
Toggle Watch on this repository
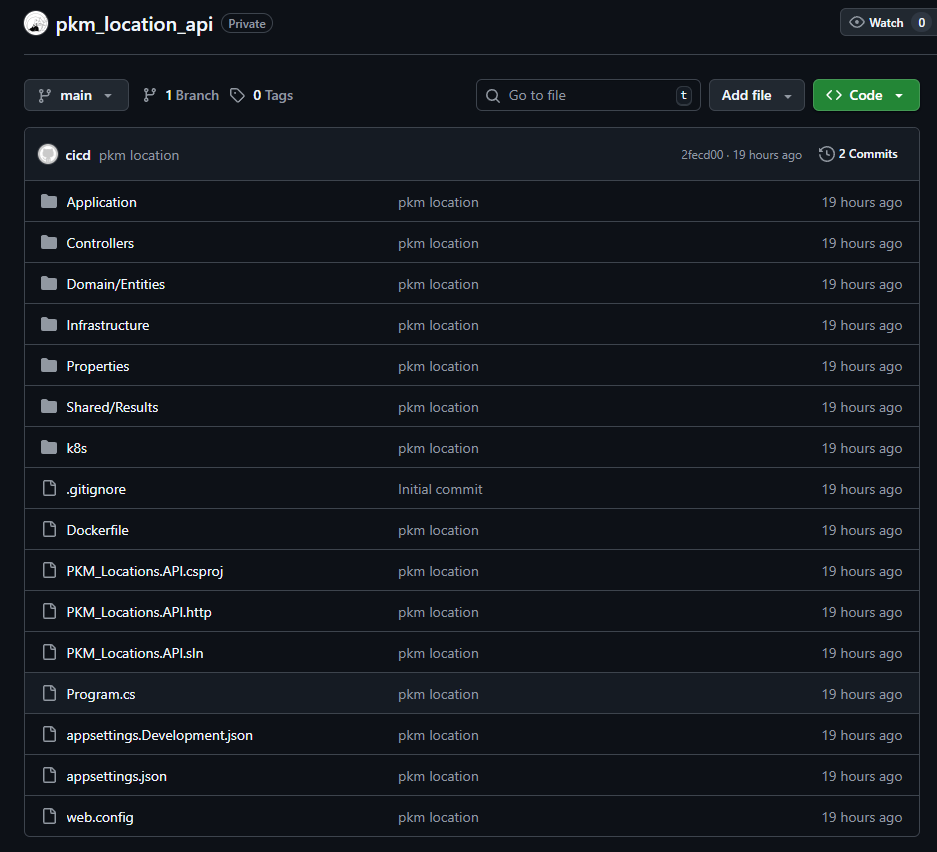pyautogui.click(x=877, y=23)
